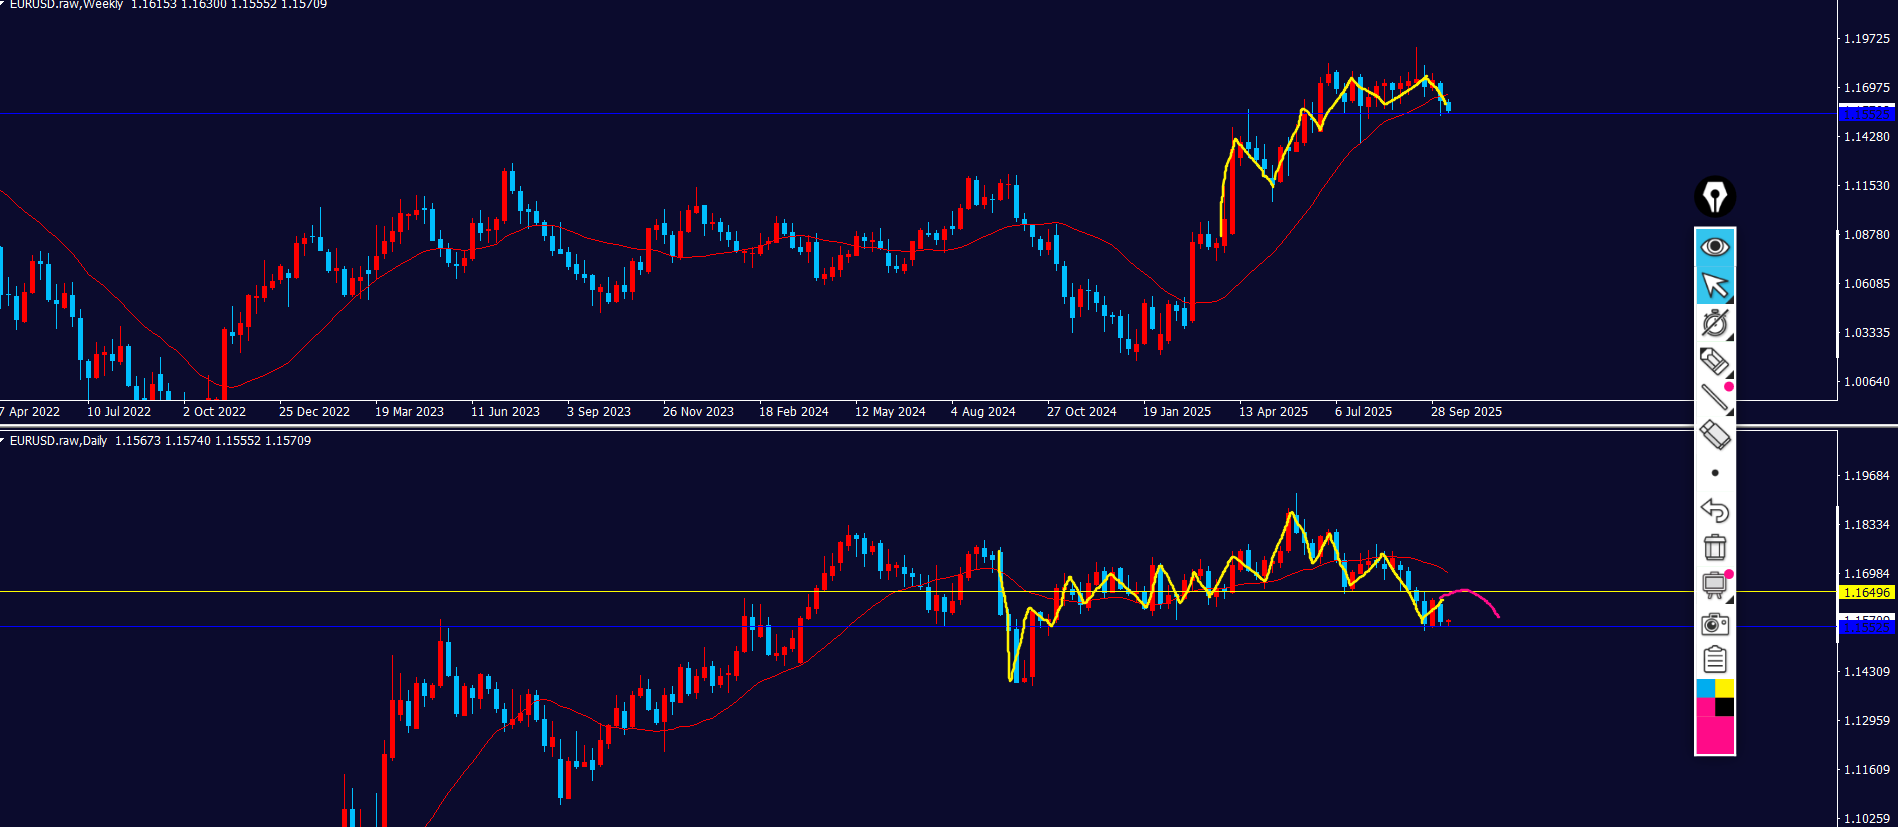
Task: Toggle the crossed-out stopwatch timer tool
Action: (1715, 323)
